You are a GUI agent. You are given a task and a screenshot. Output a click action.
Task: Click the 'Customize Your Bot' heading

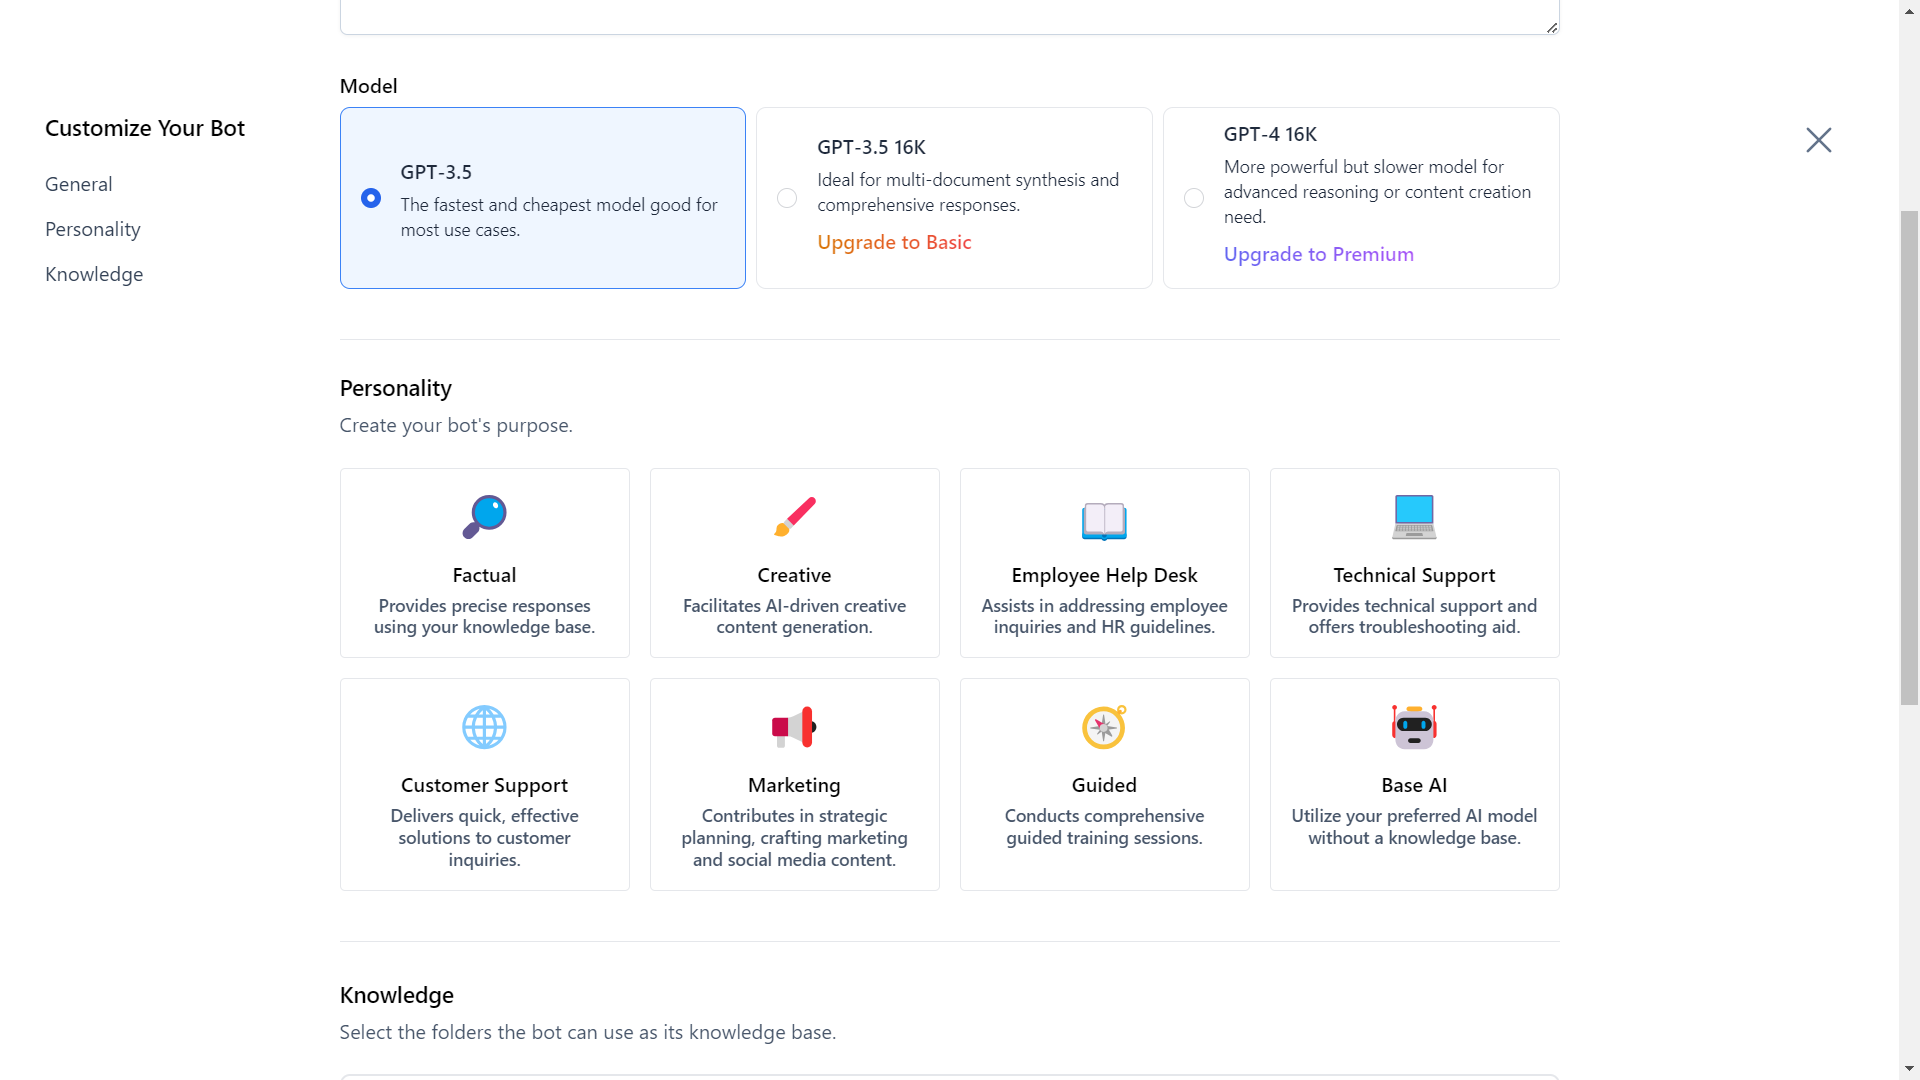click(x=145, y=128)
